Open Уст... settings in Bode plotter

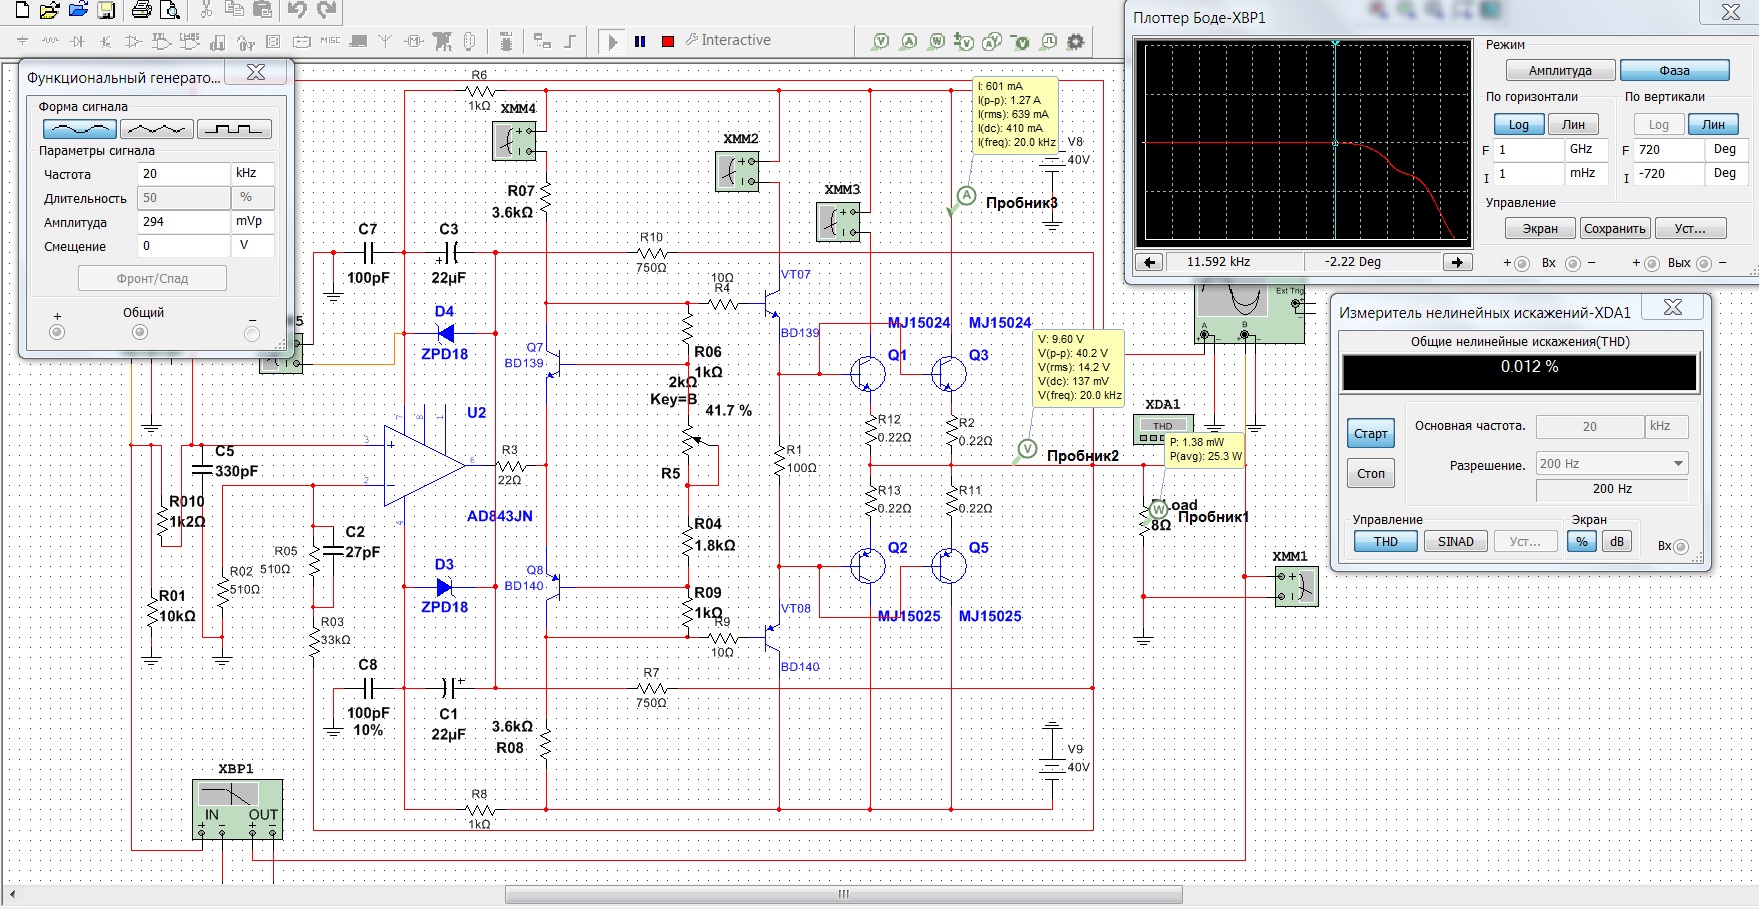[x=1690, y=228]
